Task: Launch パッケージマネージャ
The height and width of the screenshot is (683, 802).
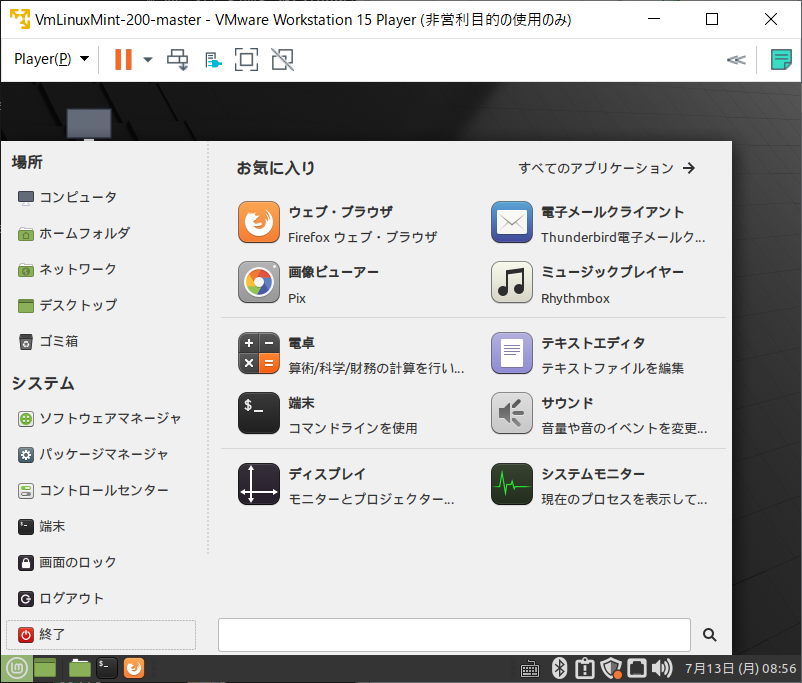Action: (x=93, y=454)
